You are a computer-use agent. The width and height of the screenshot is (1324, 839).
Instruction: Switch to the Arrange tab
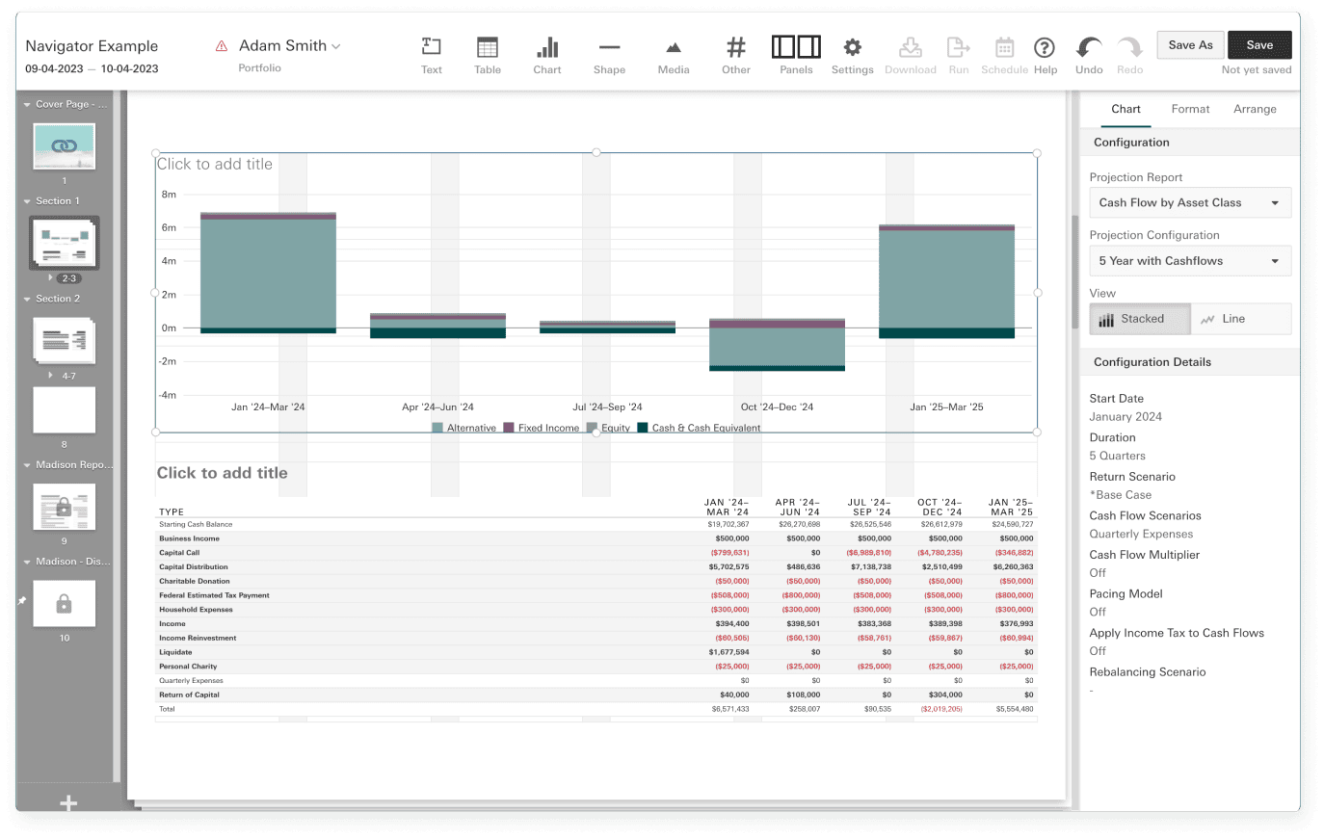(x=1254, y=109)
